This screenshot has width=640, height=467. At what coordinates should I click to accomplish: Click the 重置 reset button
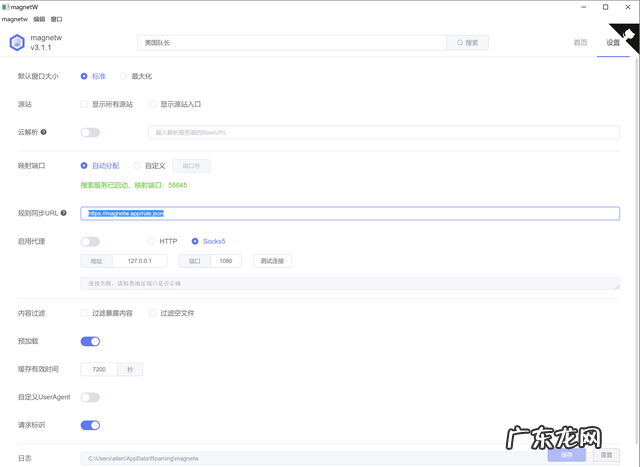pyautogui.click(x=606, y=455)
